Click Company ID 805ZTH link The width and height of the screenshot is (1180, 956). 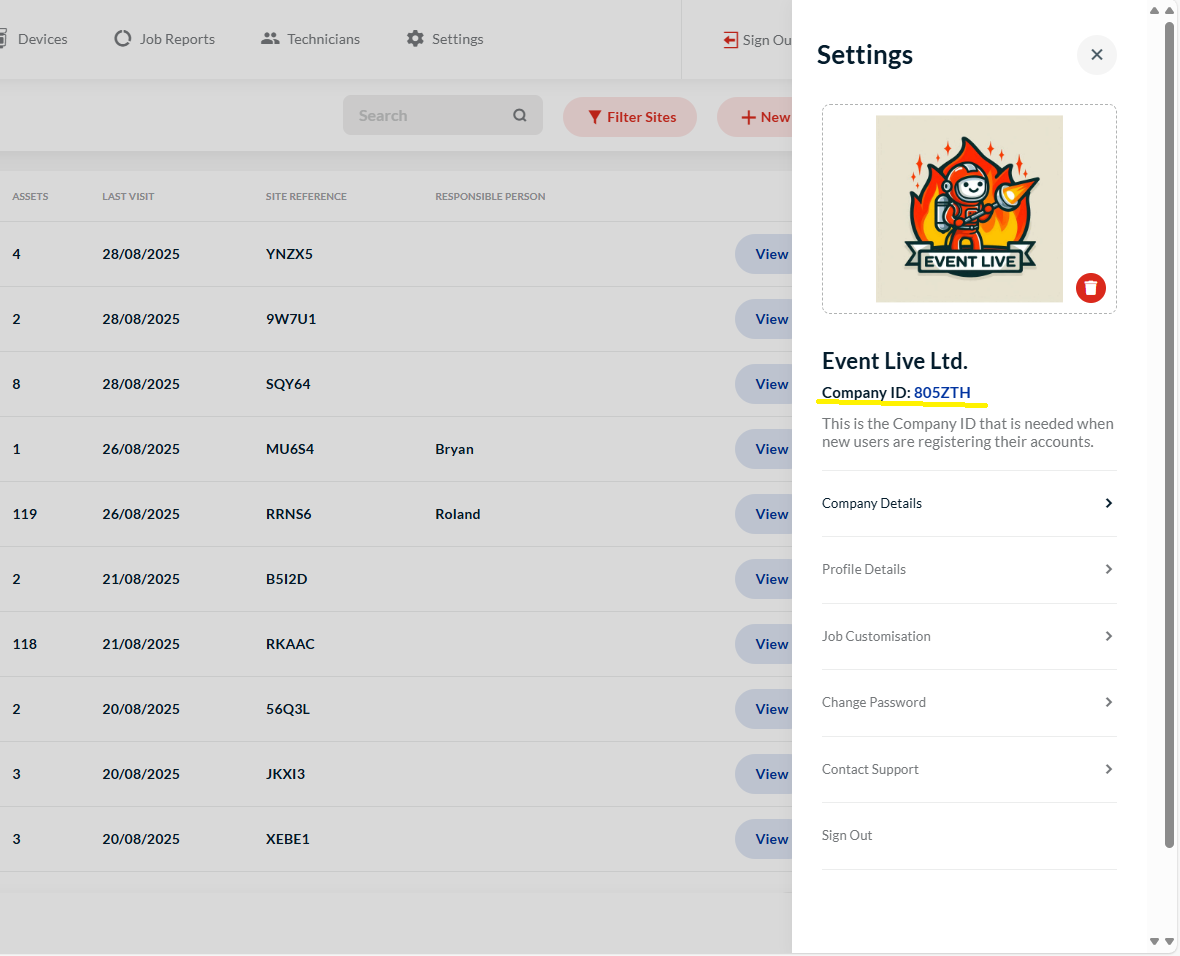(941, 392)
